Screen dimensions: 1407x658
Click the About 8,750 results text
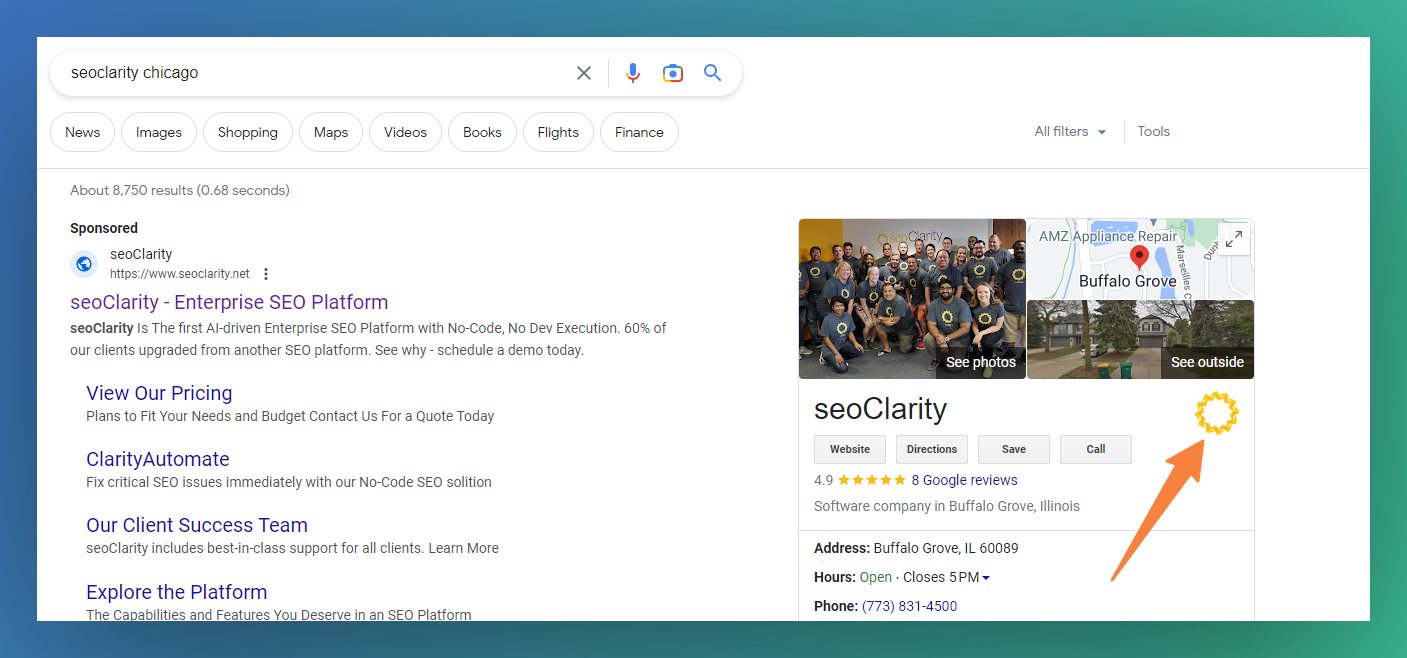[180, 190]
